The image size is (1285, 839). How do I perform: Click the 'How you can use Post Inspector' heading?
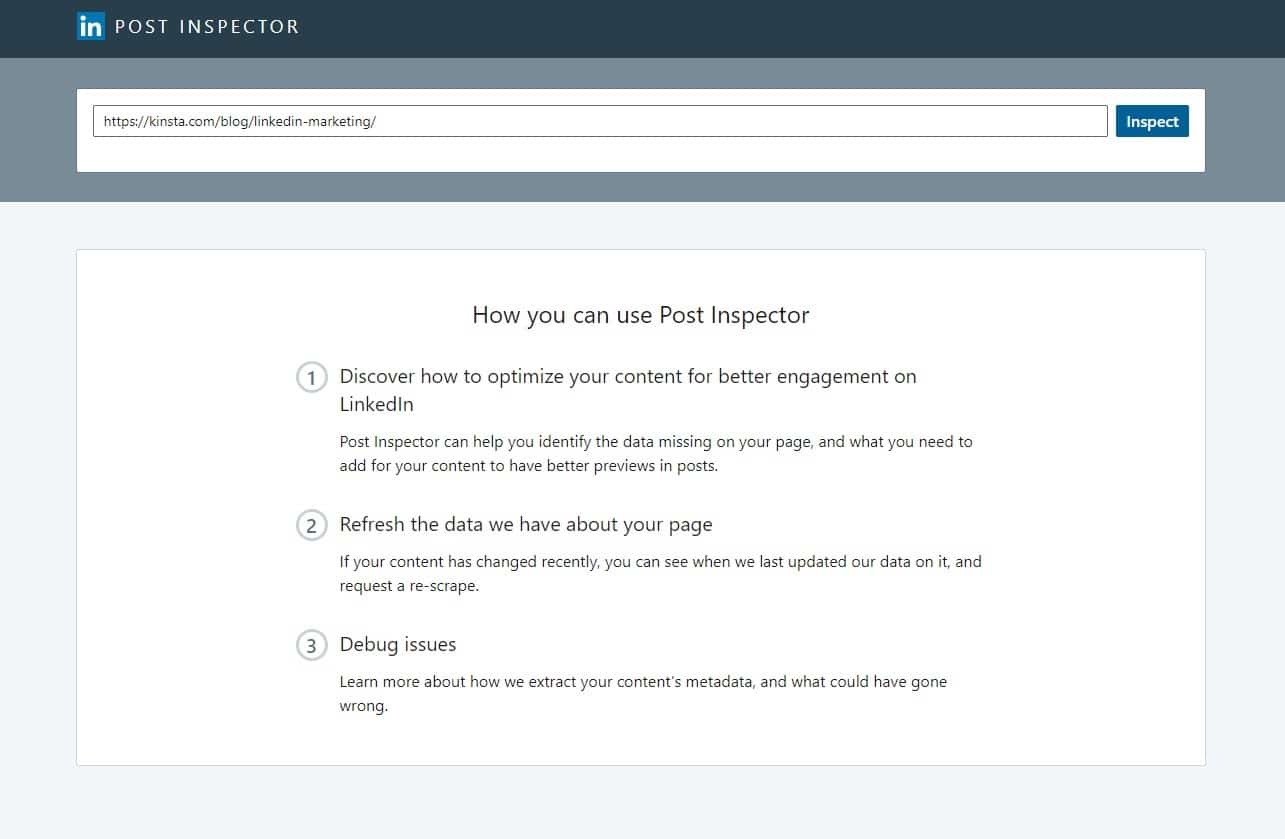tap(640, 315)
